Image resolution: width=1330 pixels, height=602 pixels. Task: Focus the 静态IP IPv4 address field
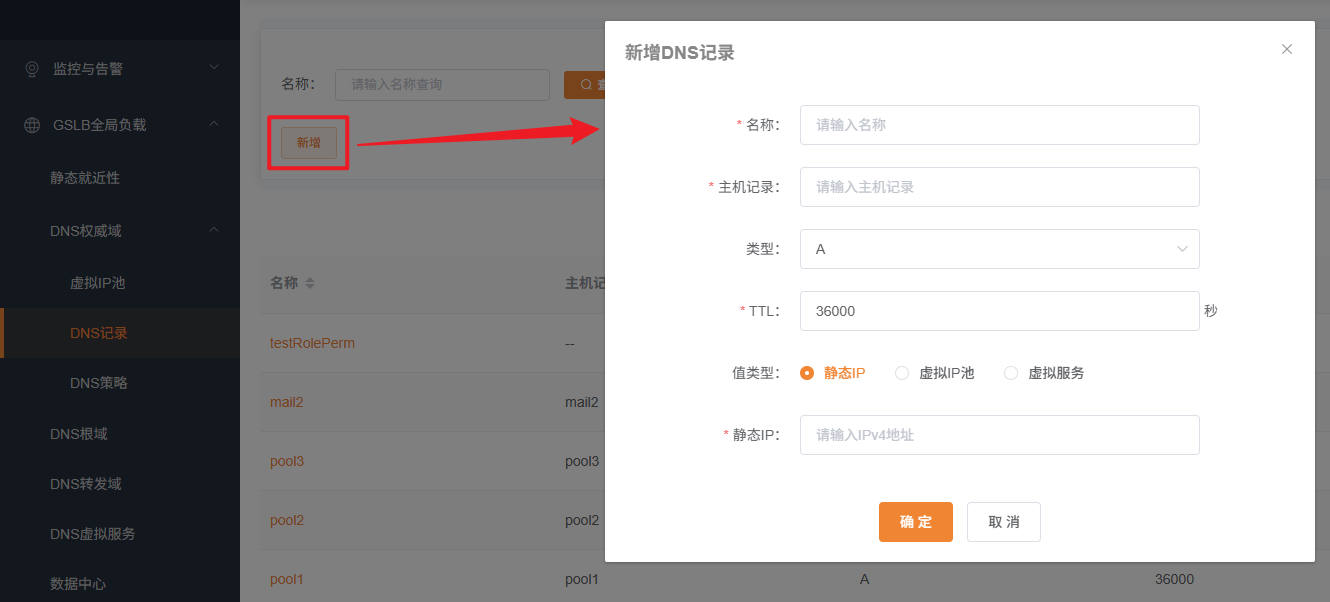point(999,435)
